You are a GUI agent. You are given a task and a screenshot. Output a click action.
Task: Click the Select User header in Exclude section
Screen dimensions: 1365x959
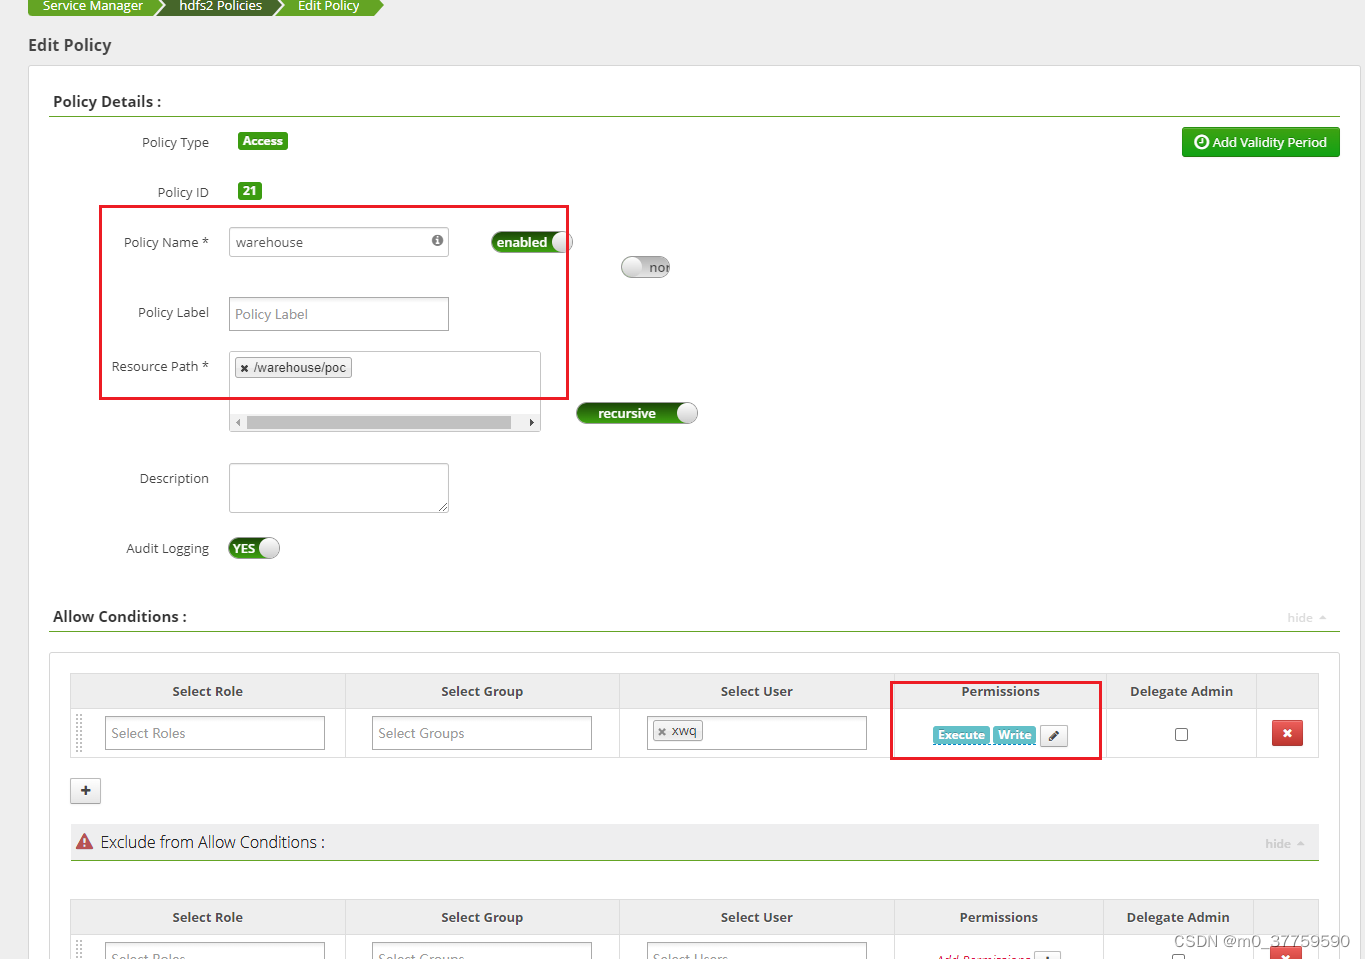[x=757, y=917]
